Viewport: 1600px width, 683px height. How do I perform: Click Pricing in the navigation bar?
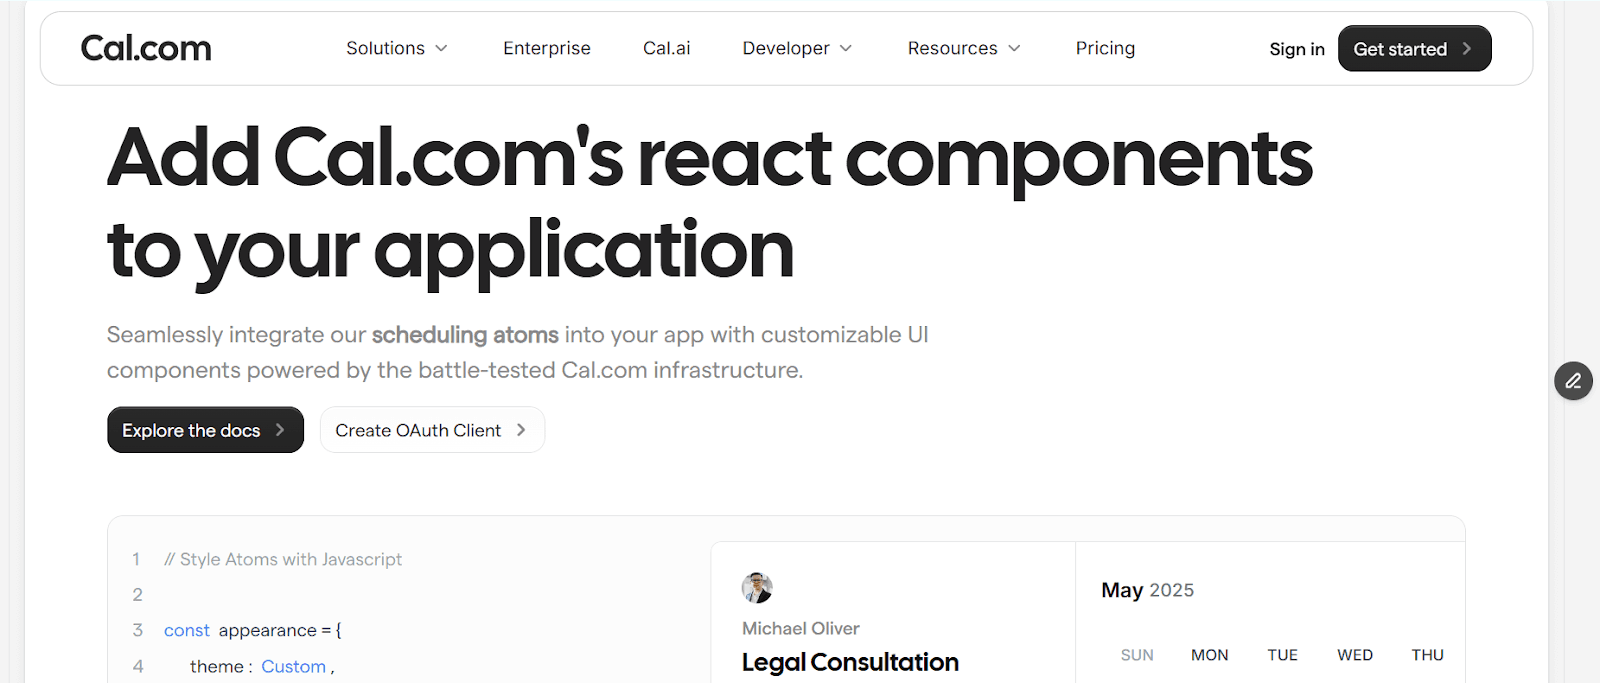(x=1104, y=47)
